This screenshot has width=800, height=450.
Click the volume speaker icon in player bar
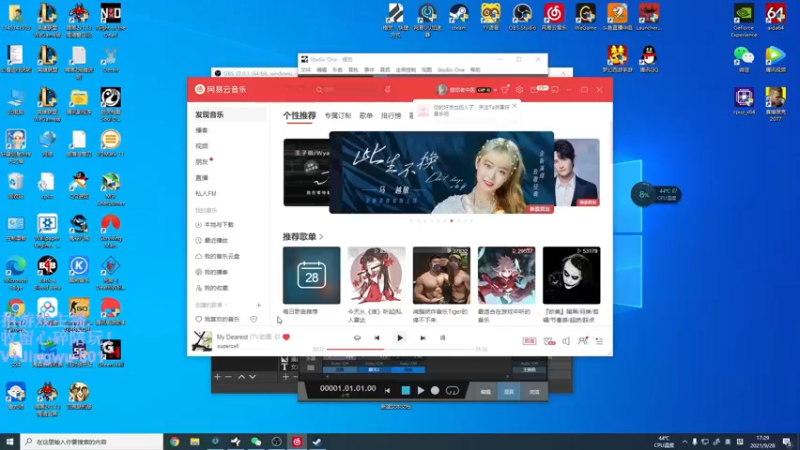566,341
